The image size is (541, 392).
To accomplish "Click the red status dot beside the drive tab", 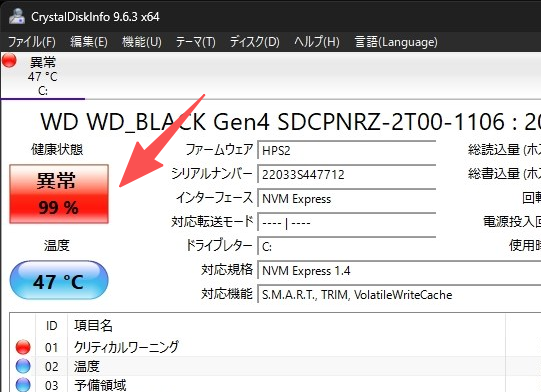I will click(9, 60).
